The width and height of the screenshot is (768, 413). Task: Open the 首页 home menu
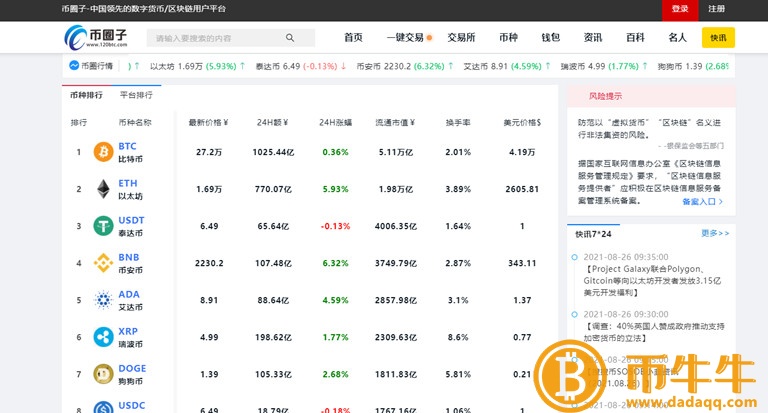coord(353,38)
